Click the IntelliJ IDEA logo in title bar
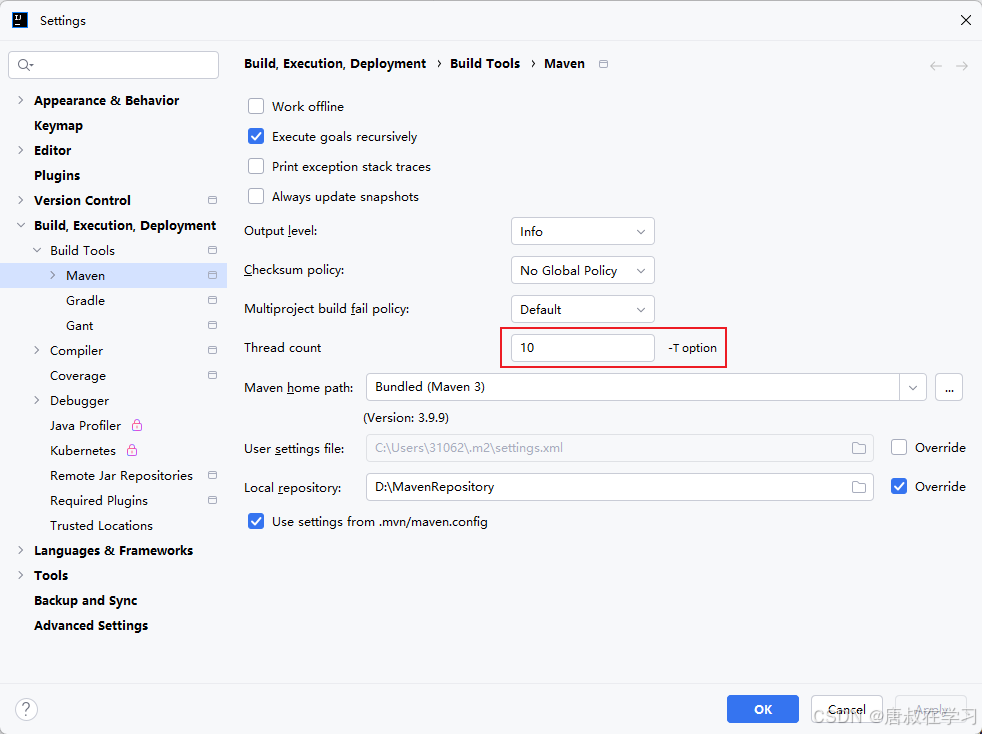Viewport: 982px width, 734px height. tap(20, 20)
